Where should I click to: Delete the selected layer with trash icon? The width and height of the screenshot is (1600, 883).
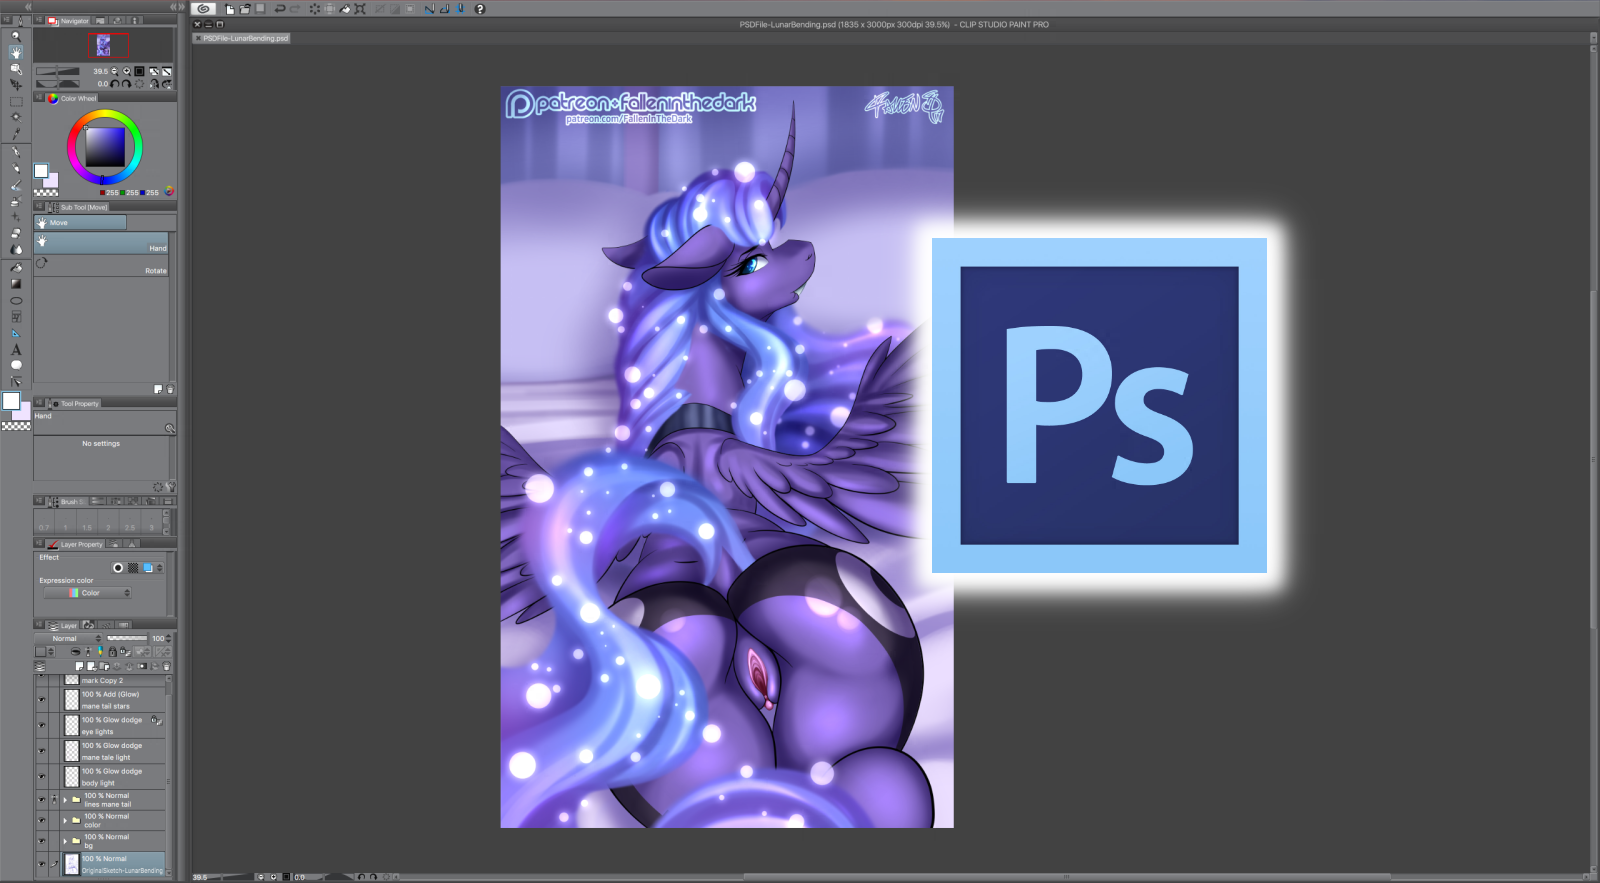[x=167, y=666]
